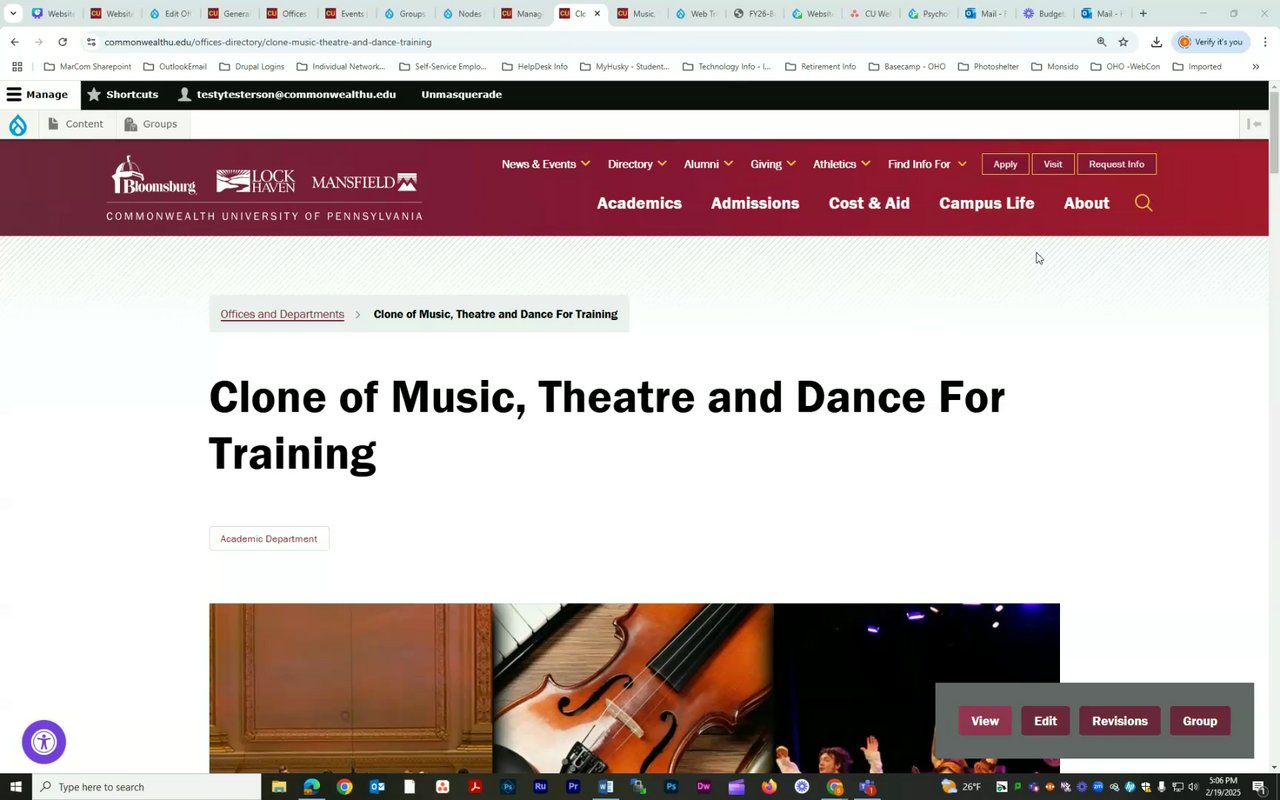Image resolution: width=1280 pixels, height=800 pixels.
Task: Click the address bar URL field
Action: [590, 42]
